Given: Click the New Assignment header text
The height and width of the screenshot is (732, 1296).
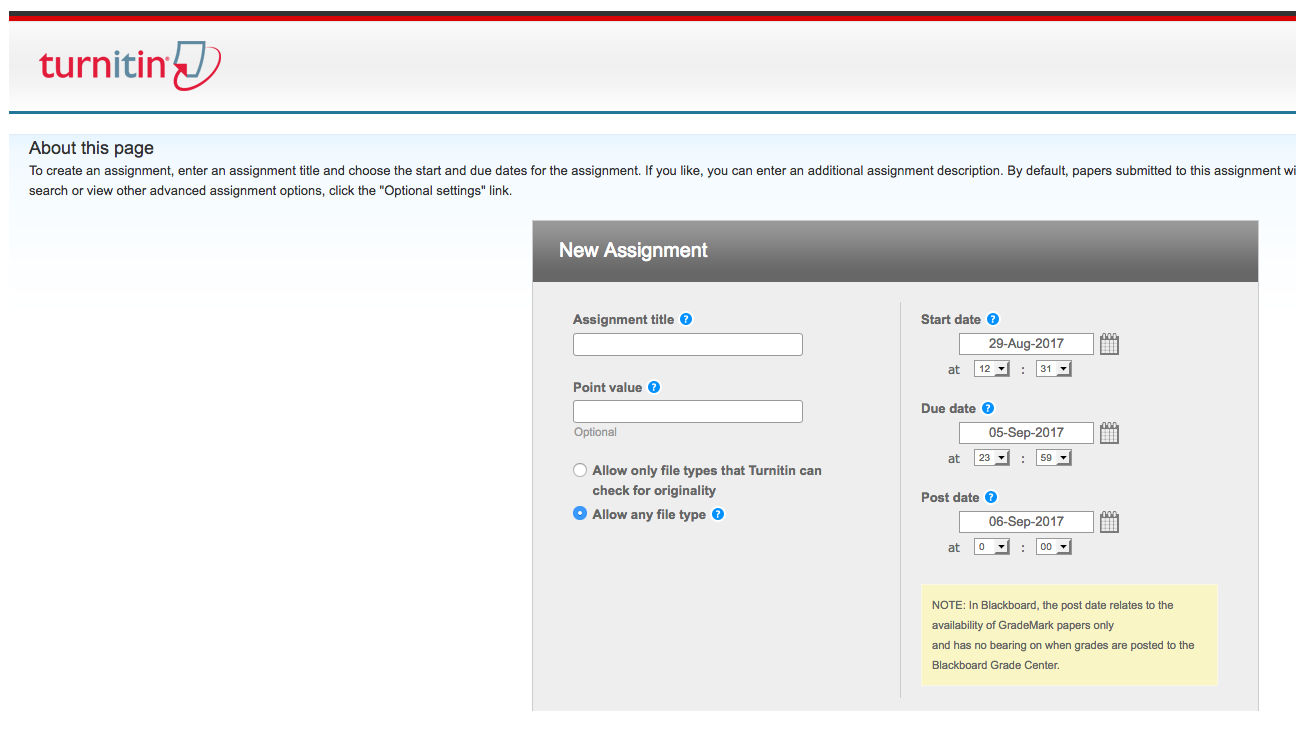Looking at the screenshot, I should [x=633, y=250].
